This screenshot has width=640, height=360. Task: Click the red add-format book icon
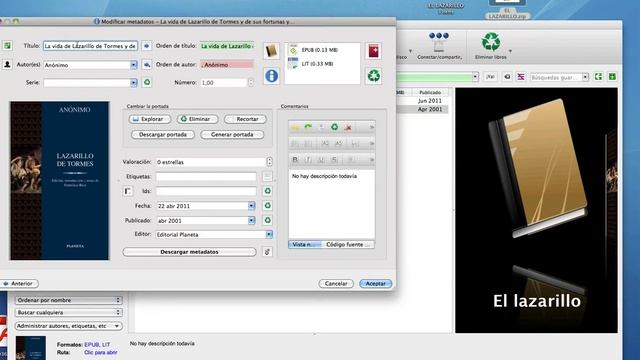point(373,51)
